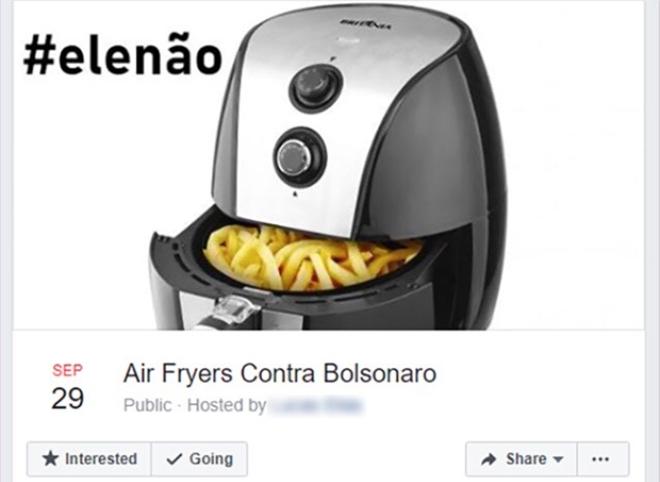Click the Public privacy label
This screenshot has width=660, height=482.
[x=147, y=405]
